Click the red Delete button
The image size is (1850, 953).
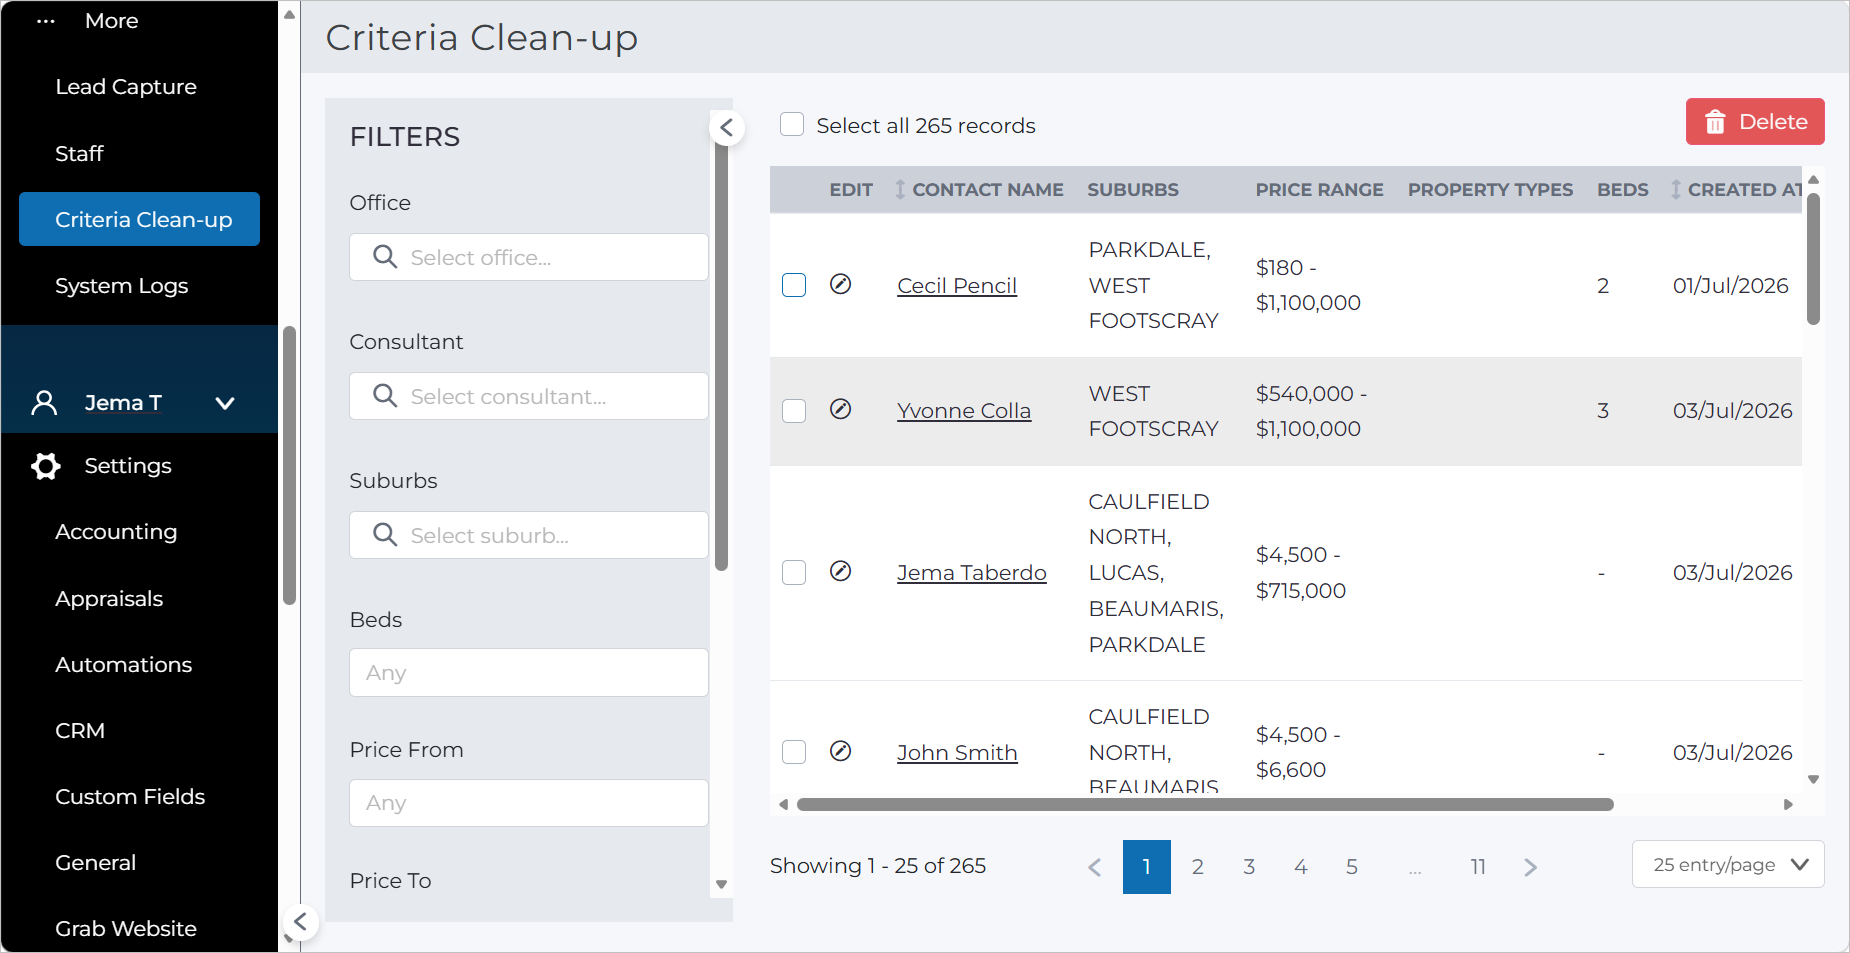click(x=1755, y=122)
